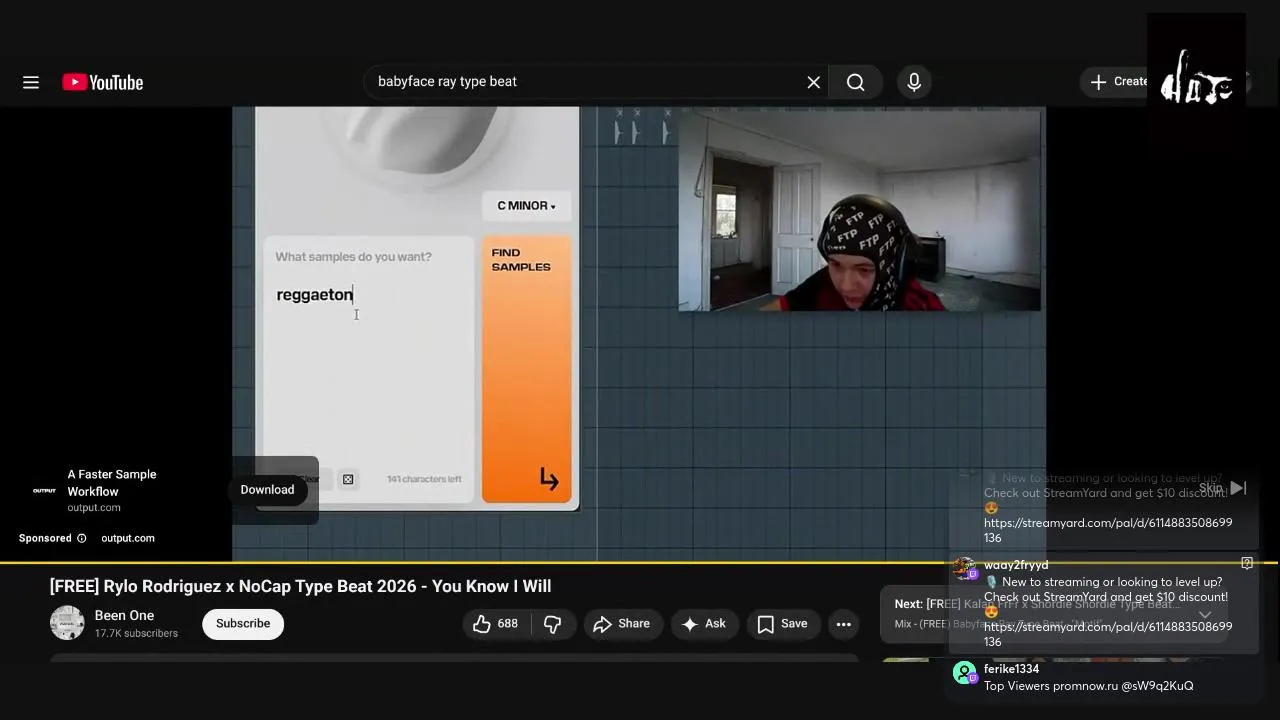
Task: Open output.com sponsored link
Action: tap(128, 538)
